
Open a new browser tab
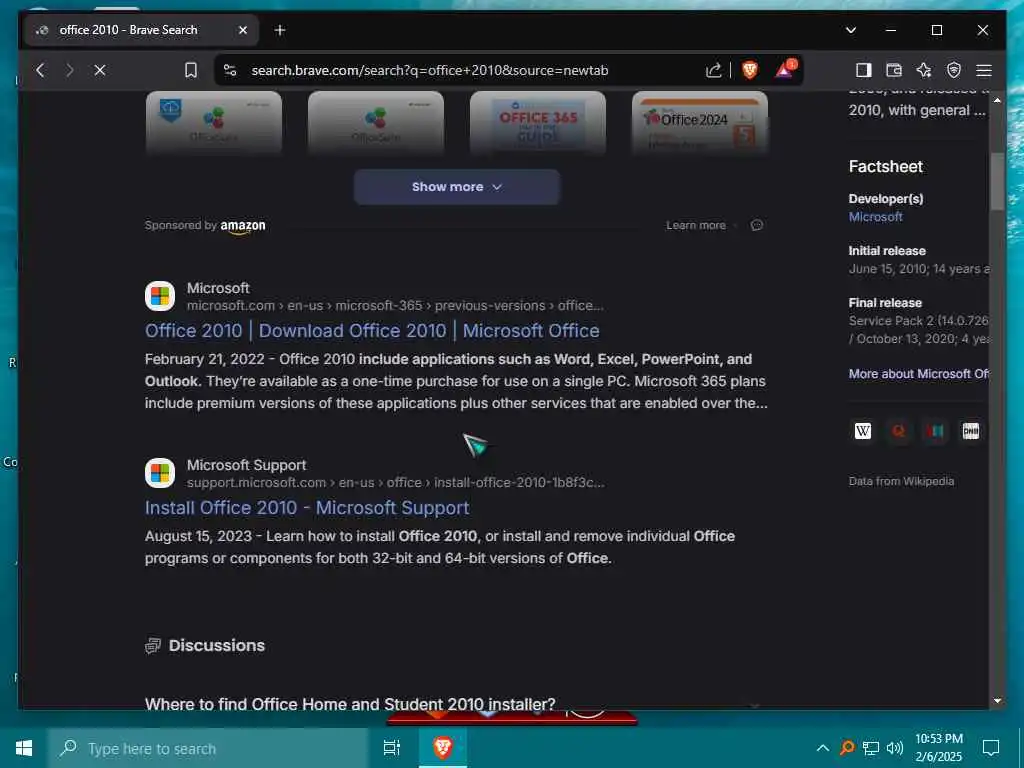pyautogui.click(x=280, y=30)
